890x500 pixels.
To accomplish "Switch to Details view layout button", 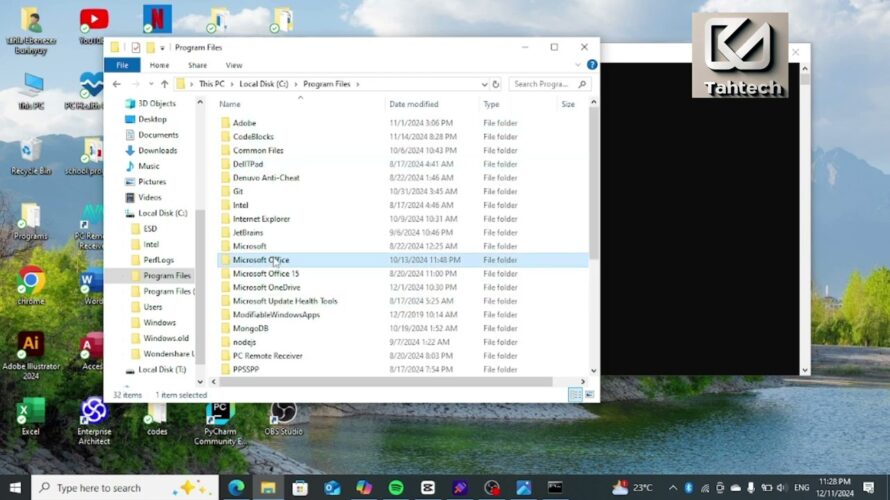I will [x=575, y=394].
